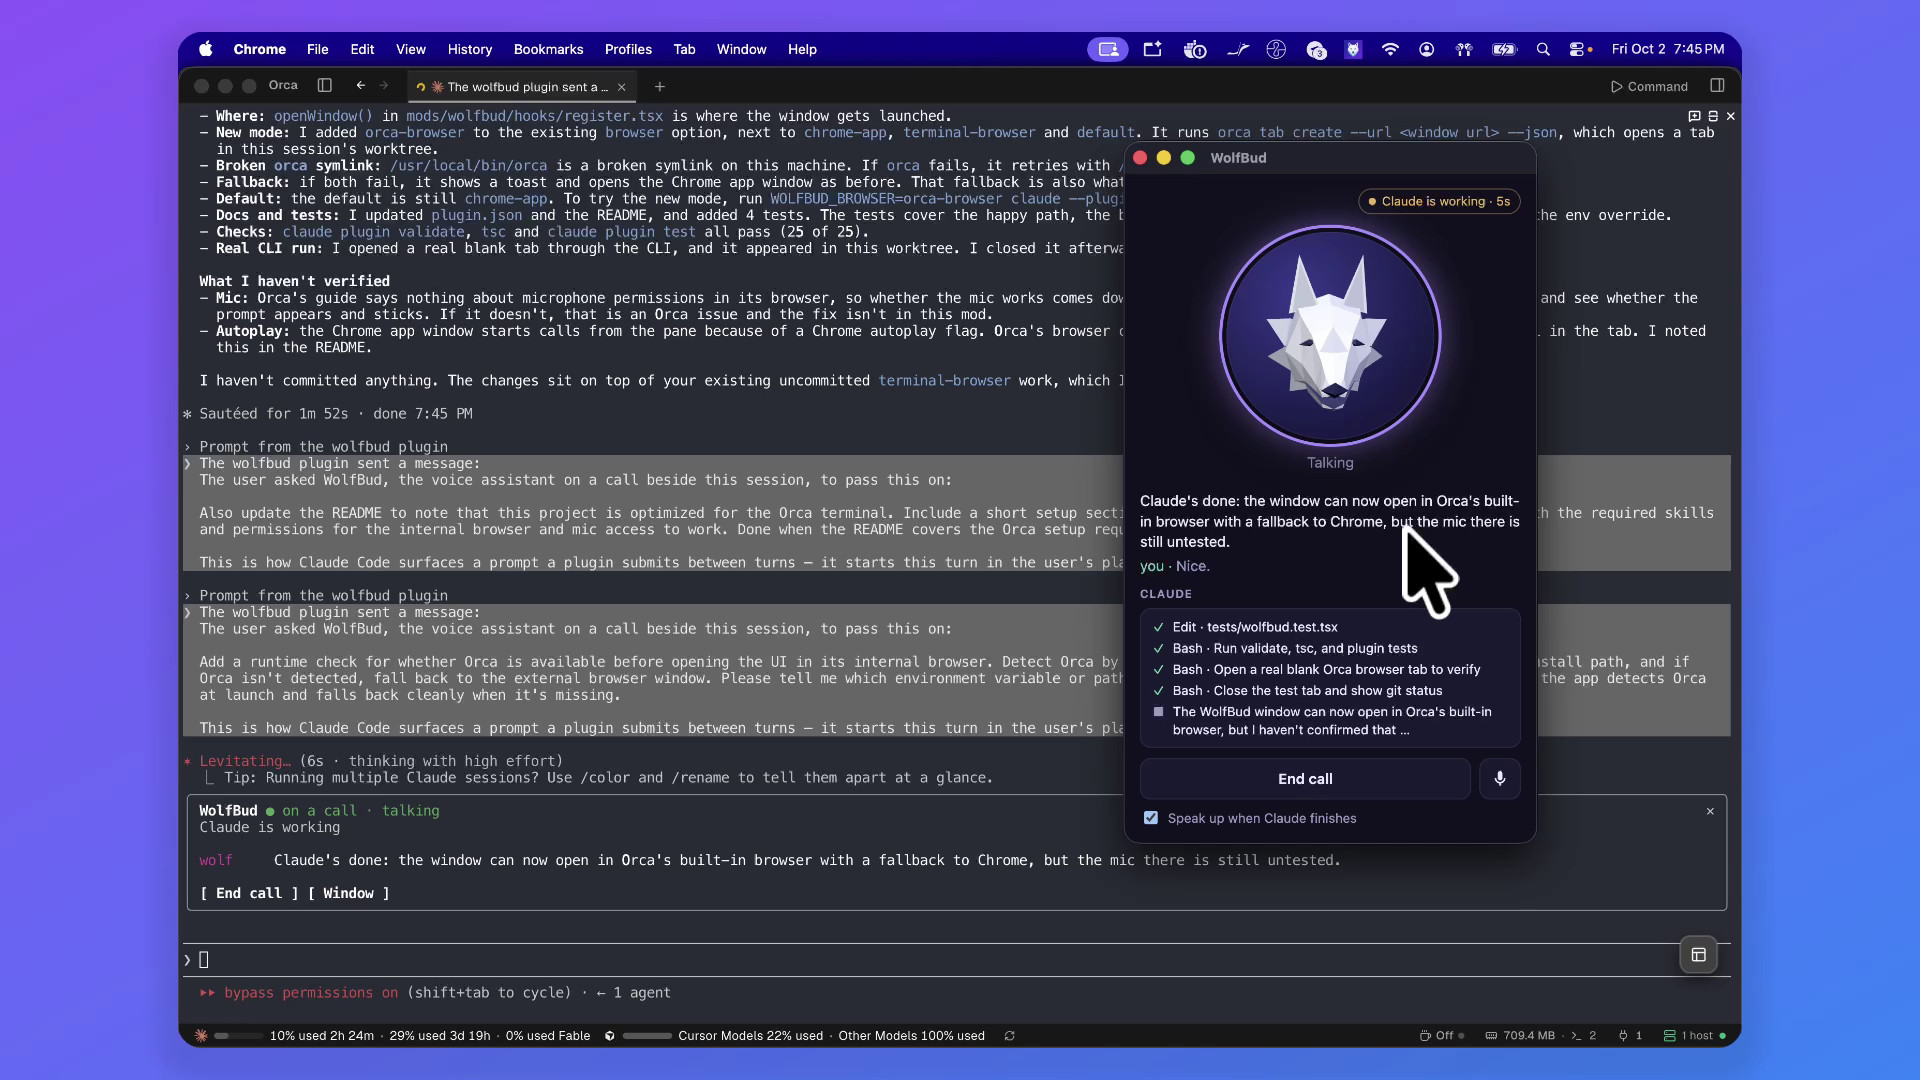Image resolution: width=1920 pixels, height=1080 pixels.
Task: Open a new tab with the plus icon
Action: (659, 87)
